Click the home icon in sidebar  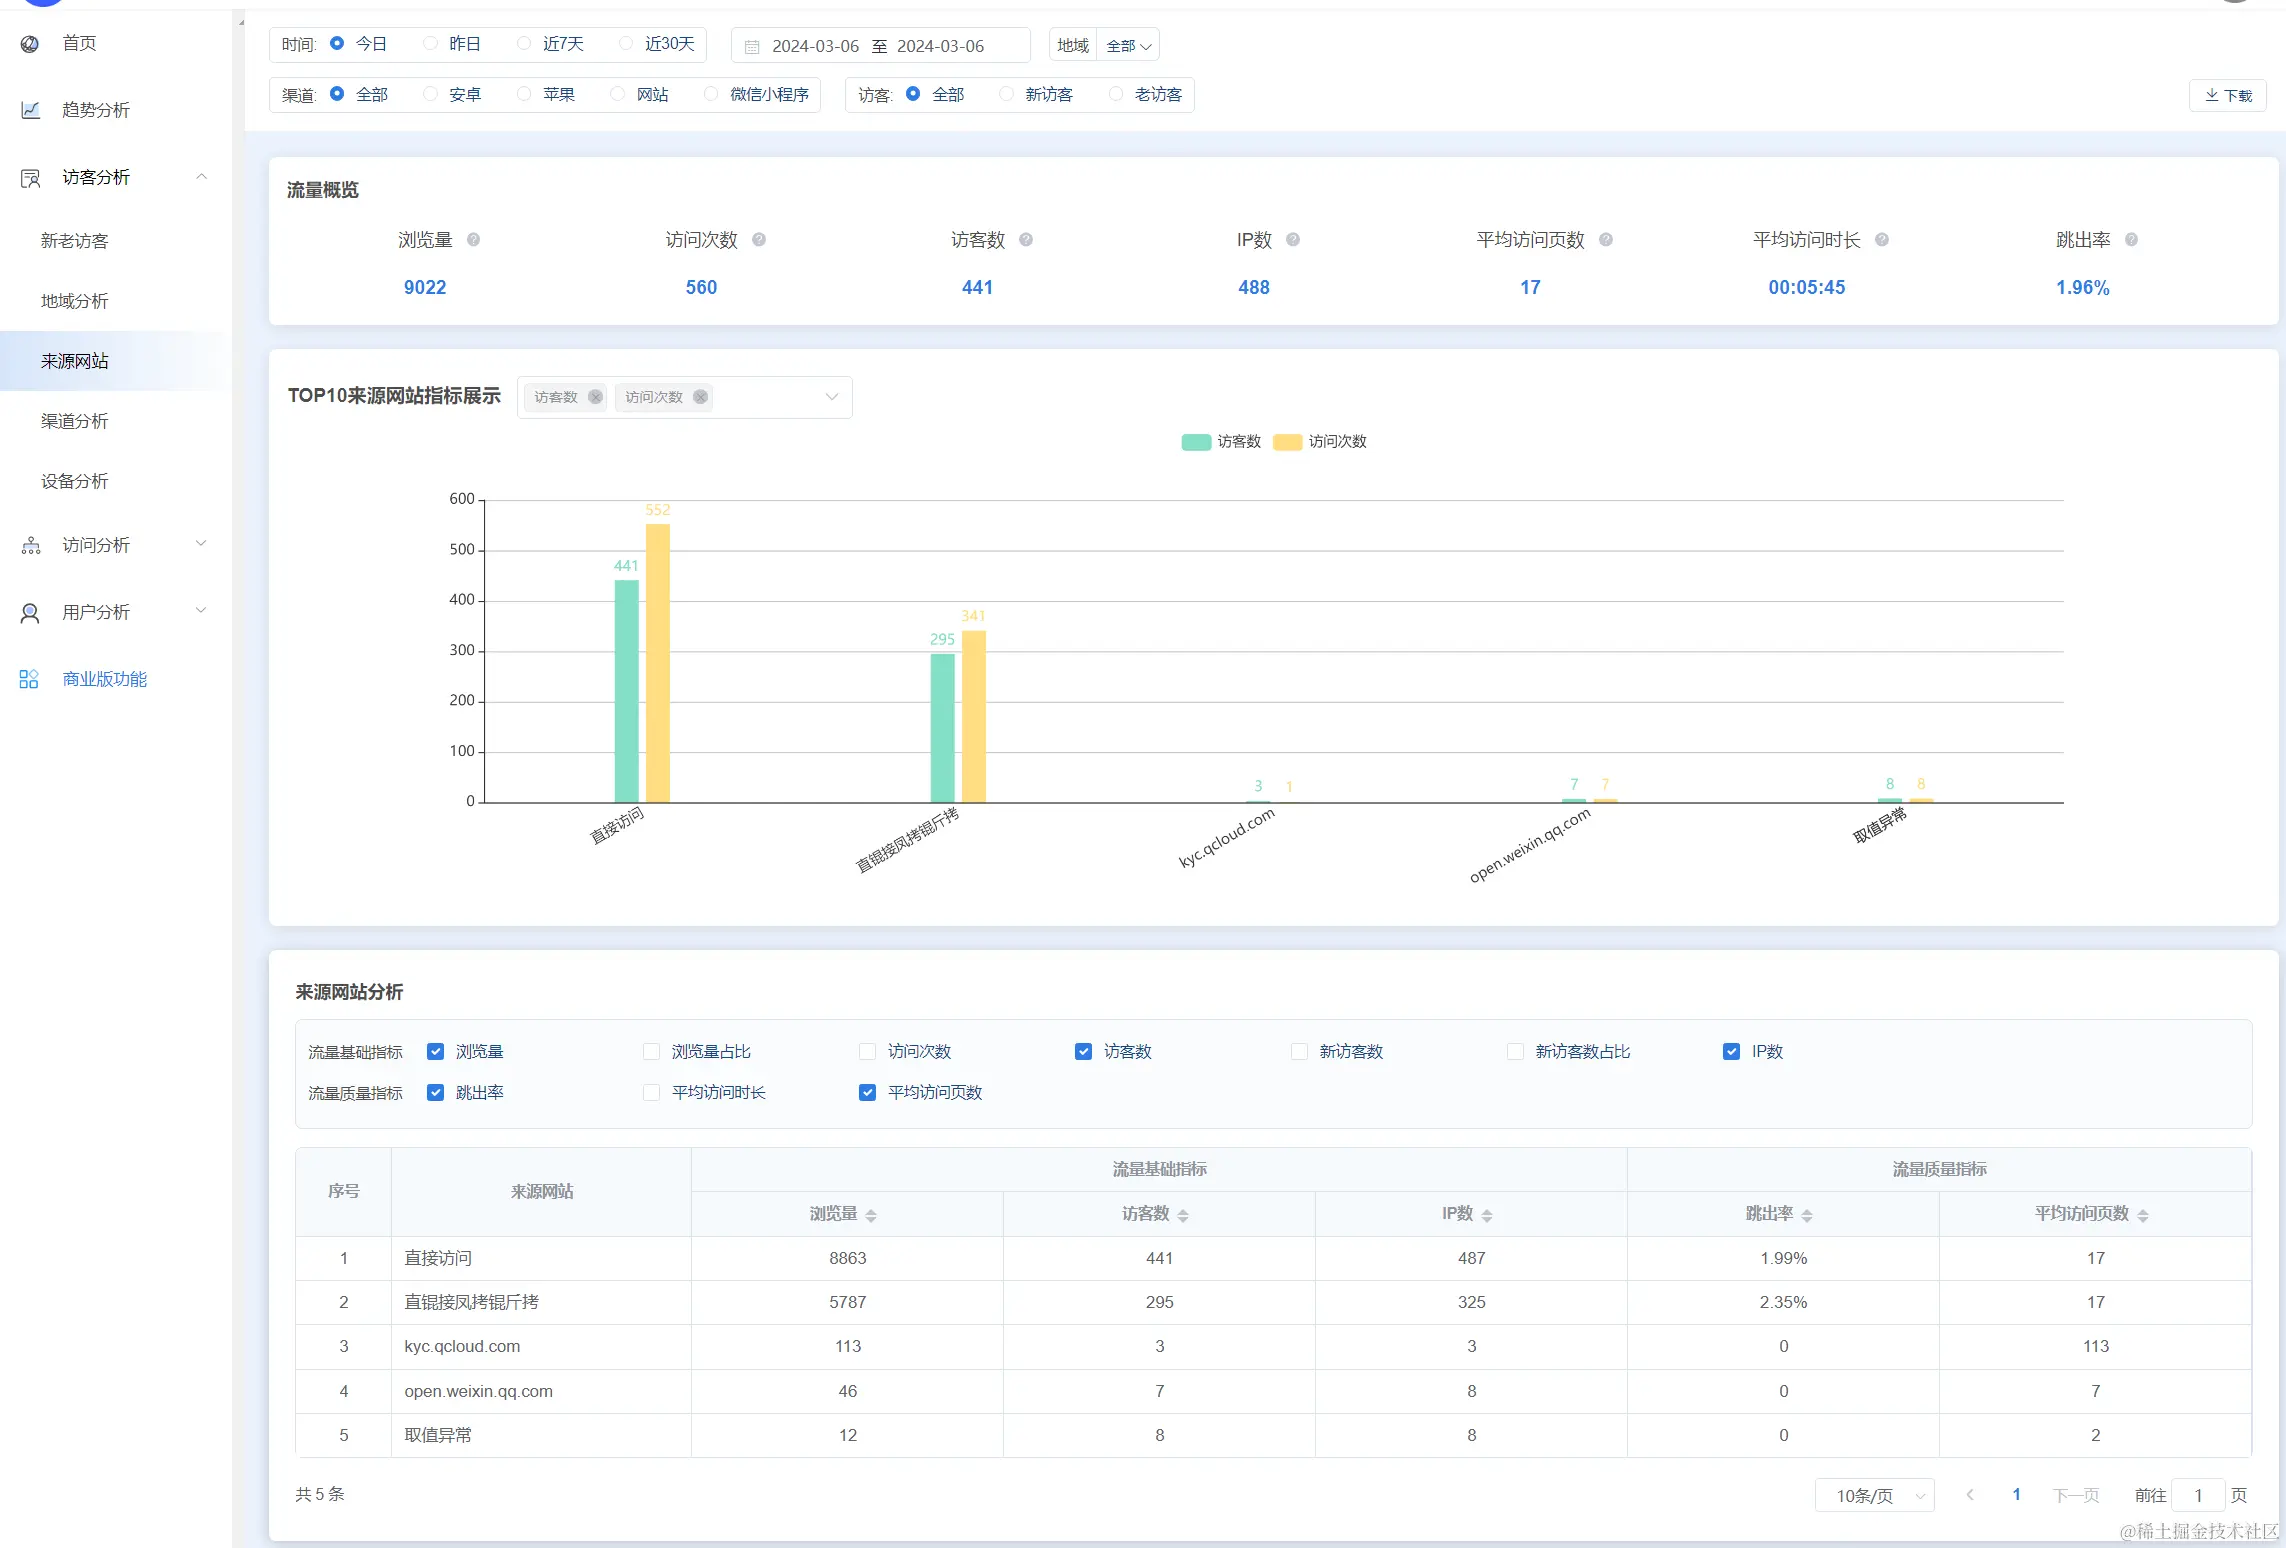click(30, 44)
